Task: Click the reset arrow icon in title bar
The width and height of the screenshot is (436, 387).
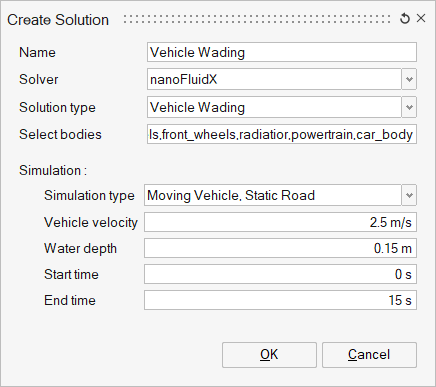Action: pos(405,18)
